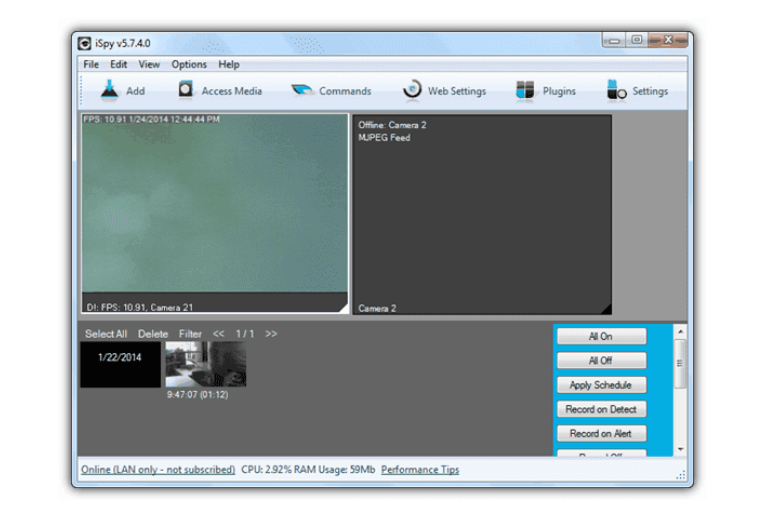Open the Performance Tips link
760x525 pixels.
420,470
